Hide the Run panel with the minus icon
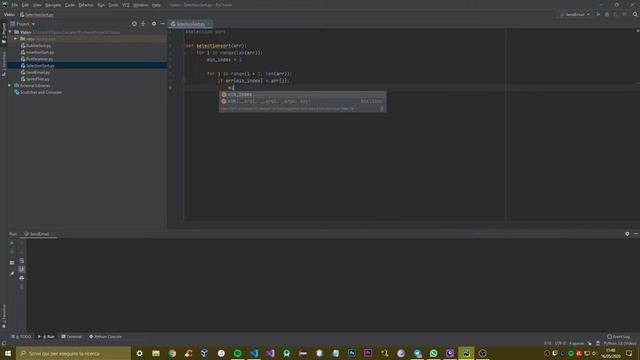The width and height of the screenshot is (640, 360). pyautogui.click(x=636, y=234)
